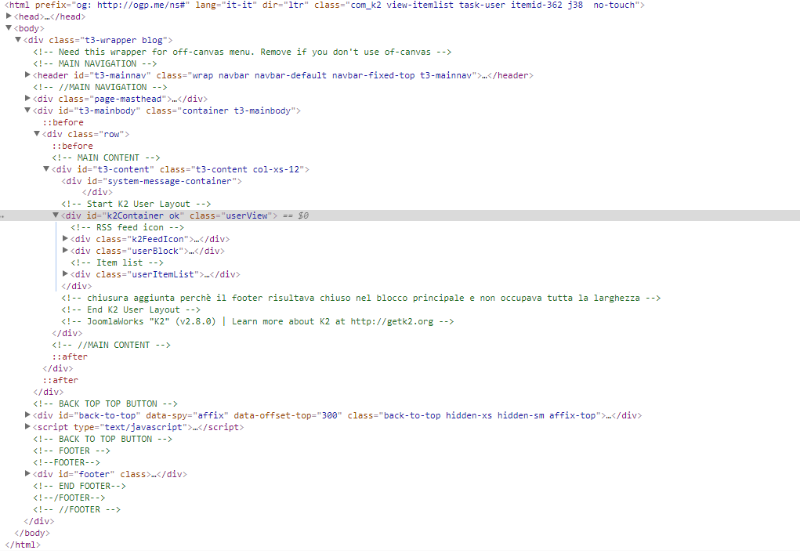This screenshot has height=551, width=800.
Task: Click the '<!-- FOOTER -->' comment with spaces
Action: click(x=71, y=451)
